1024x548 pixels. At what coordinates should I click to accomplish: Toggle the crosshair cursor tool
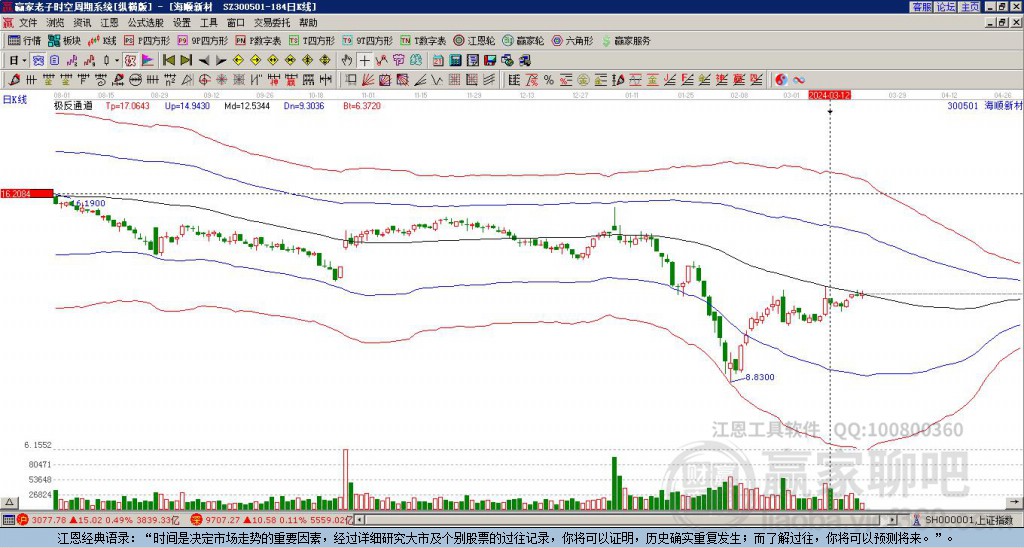pos(364,61)
